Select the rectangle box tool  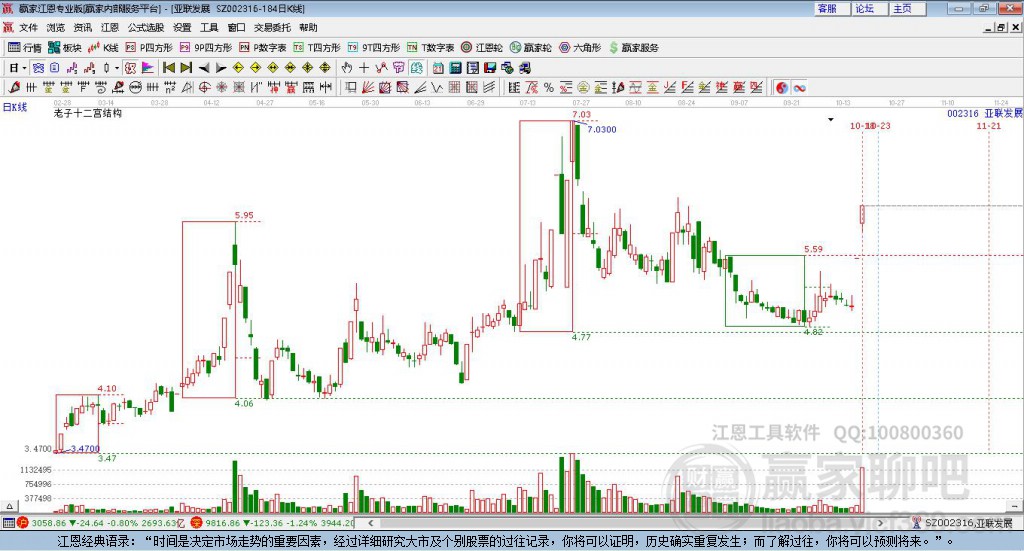(x=350, y=87)
